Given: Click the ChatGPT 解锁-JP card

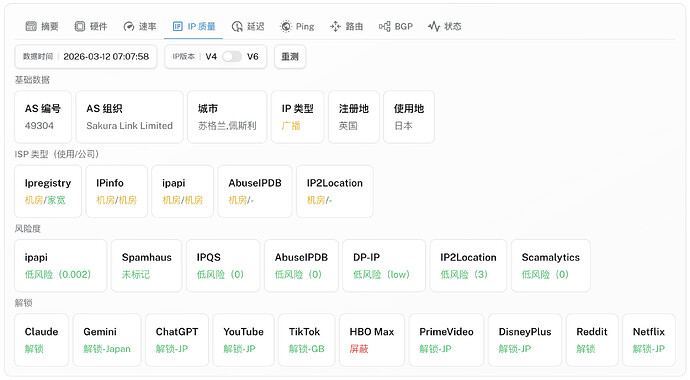Looking at the screenshot, I should click(x=177, y=340).
